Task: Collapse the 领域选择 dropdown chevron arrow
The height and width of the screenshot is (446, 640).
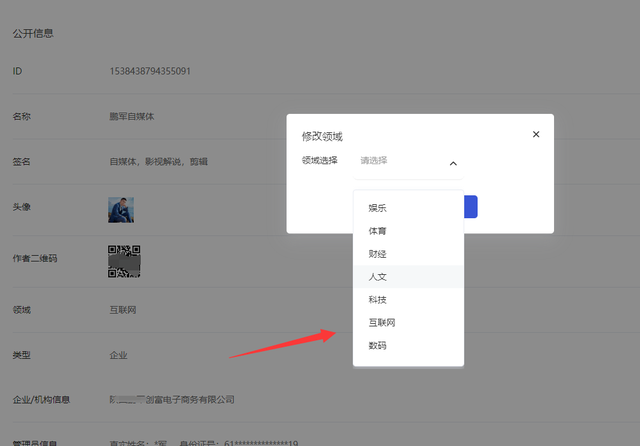Action: tap(453, 163)
